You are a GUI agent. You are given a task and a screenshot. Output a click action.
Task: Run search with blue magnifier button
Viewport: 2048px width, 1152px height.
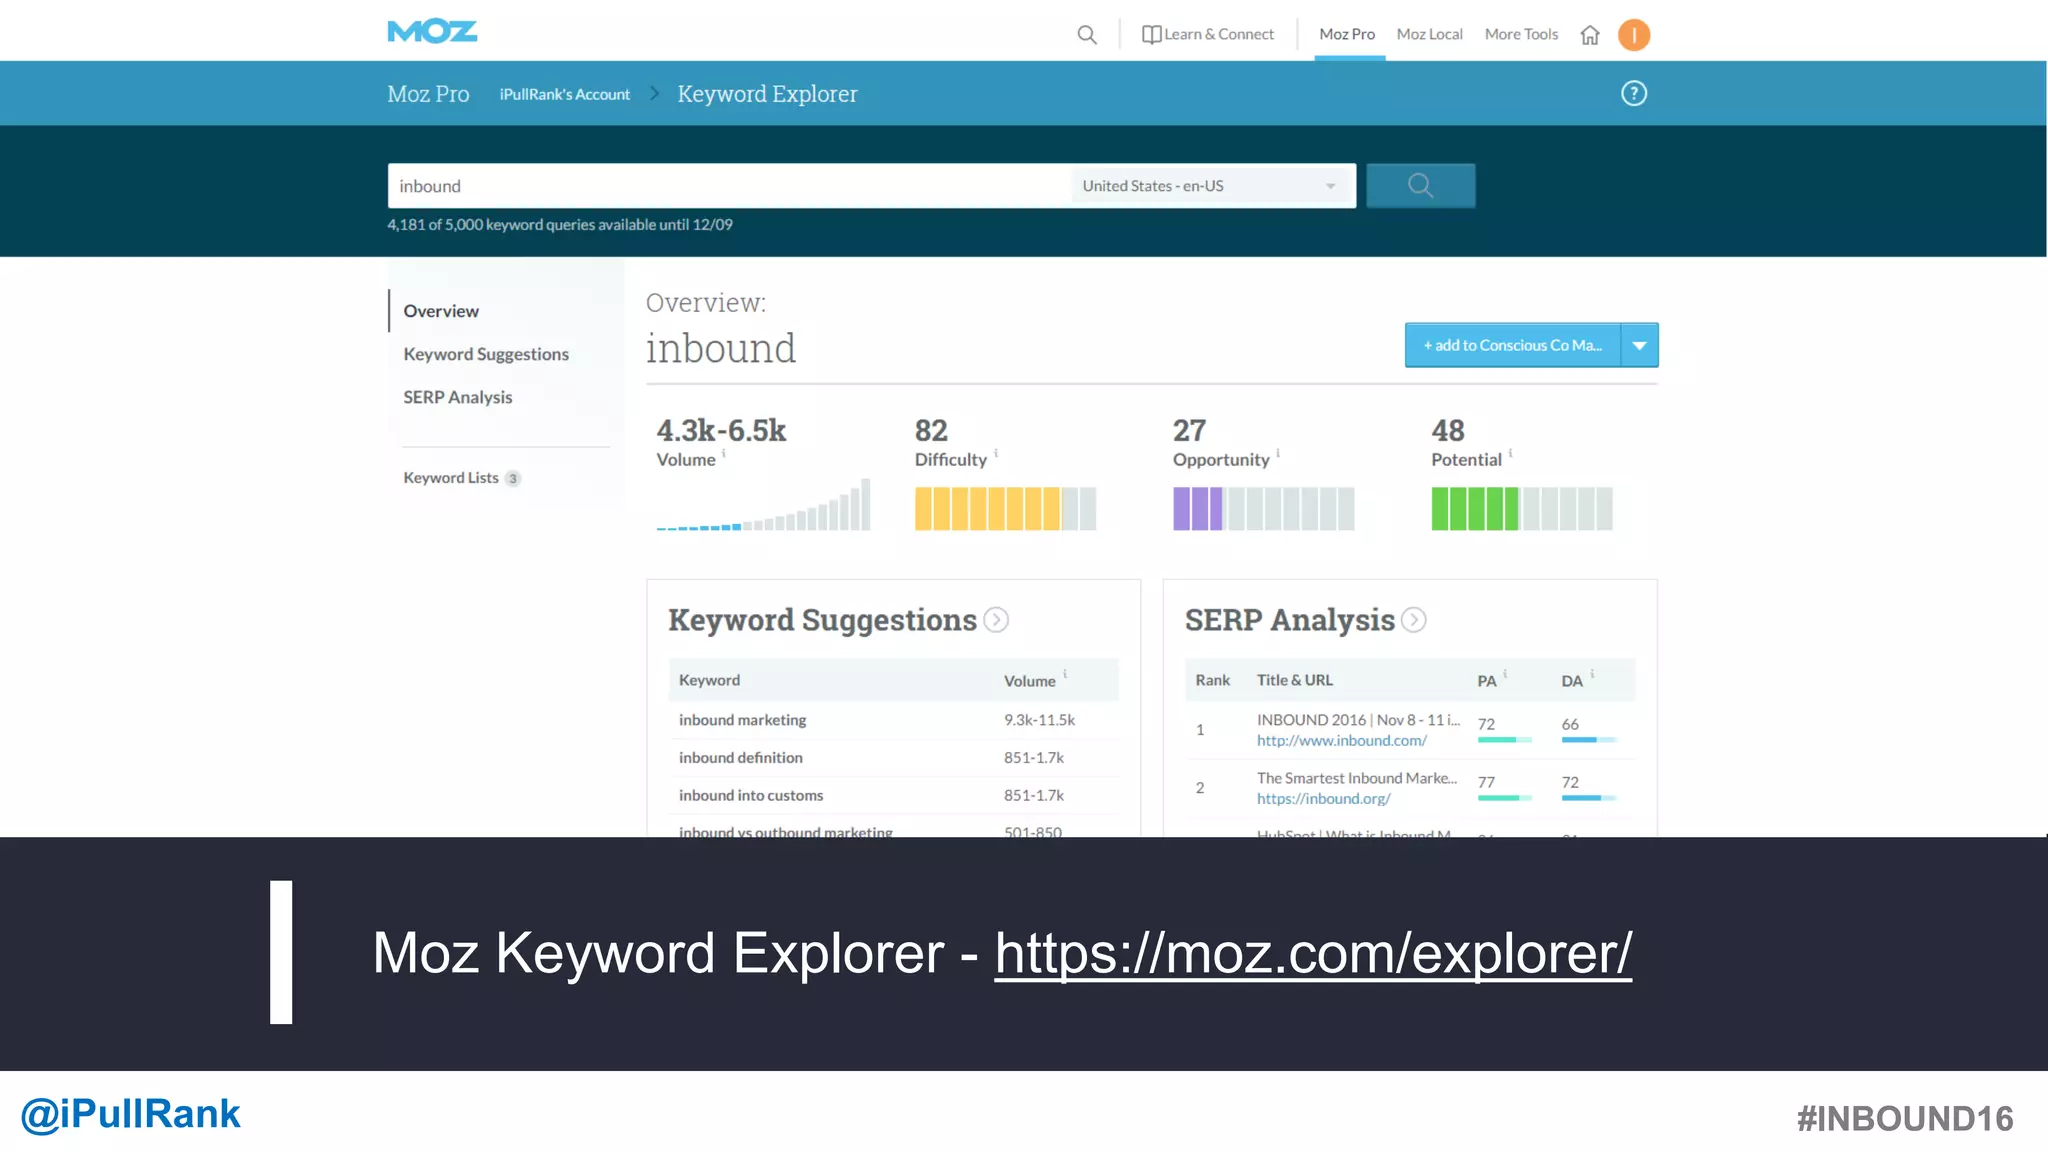click(x=1420, y=186)
